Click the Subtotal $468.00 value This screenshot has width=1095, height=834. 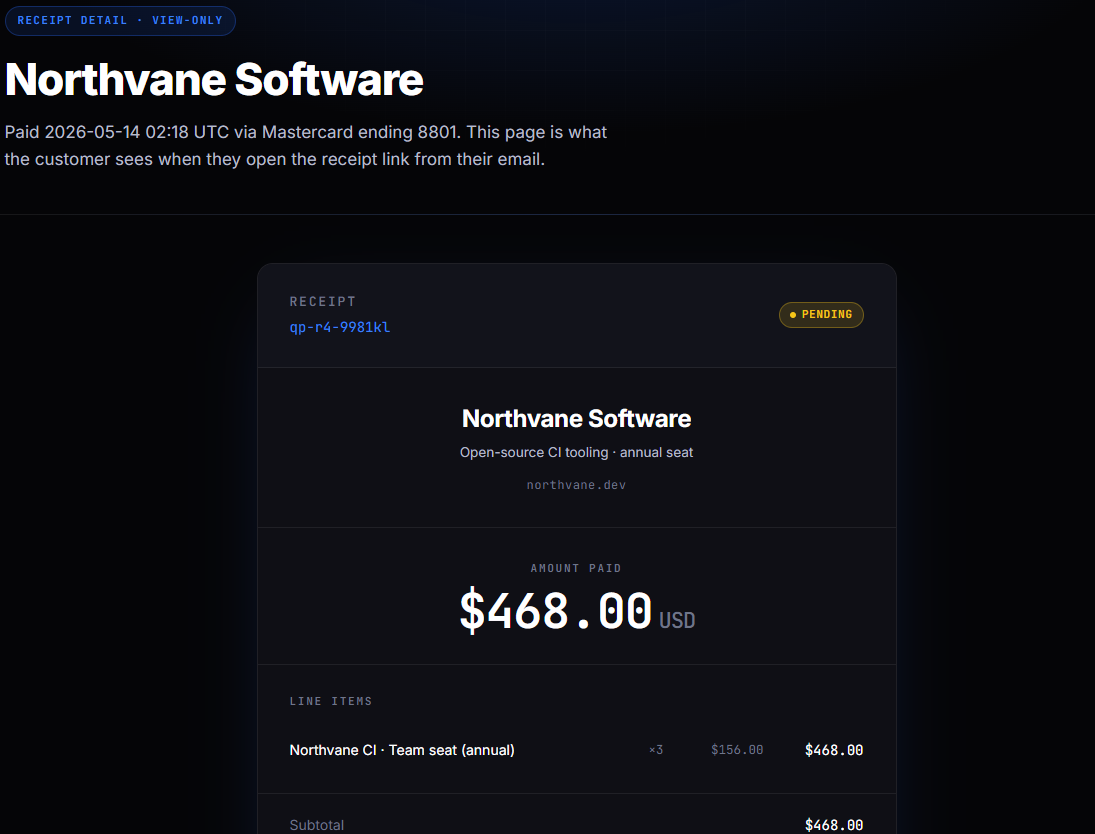point(834,825)
